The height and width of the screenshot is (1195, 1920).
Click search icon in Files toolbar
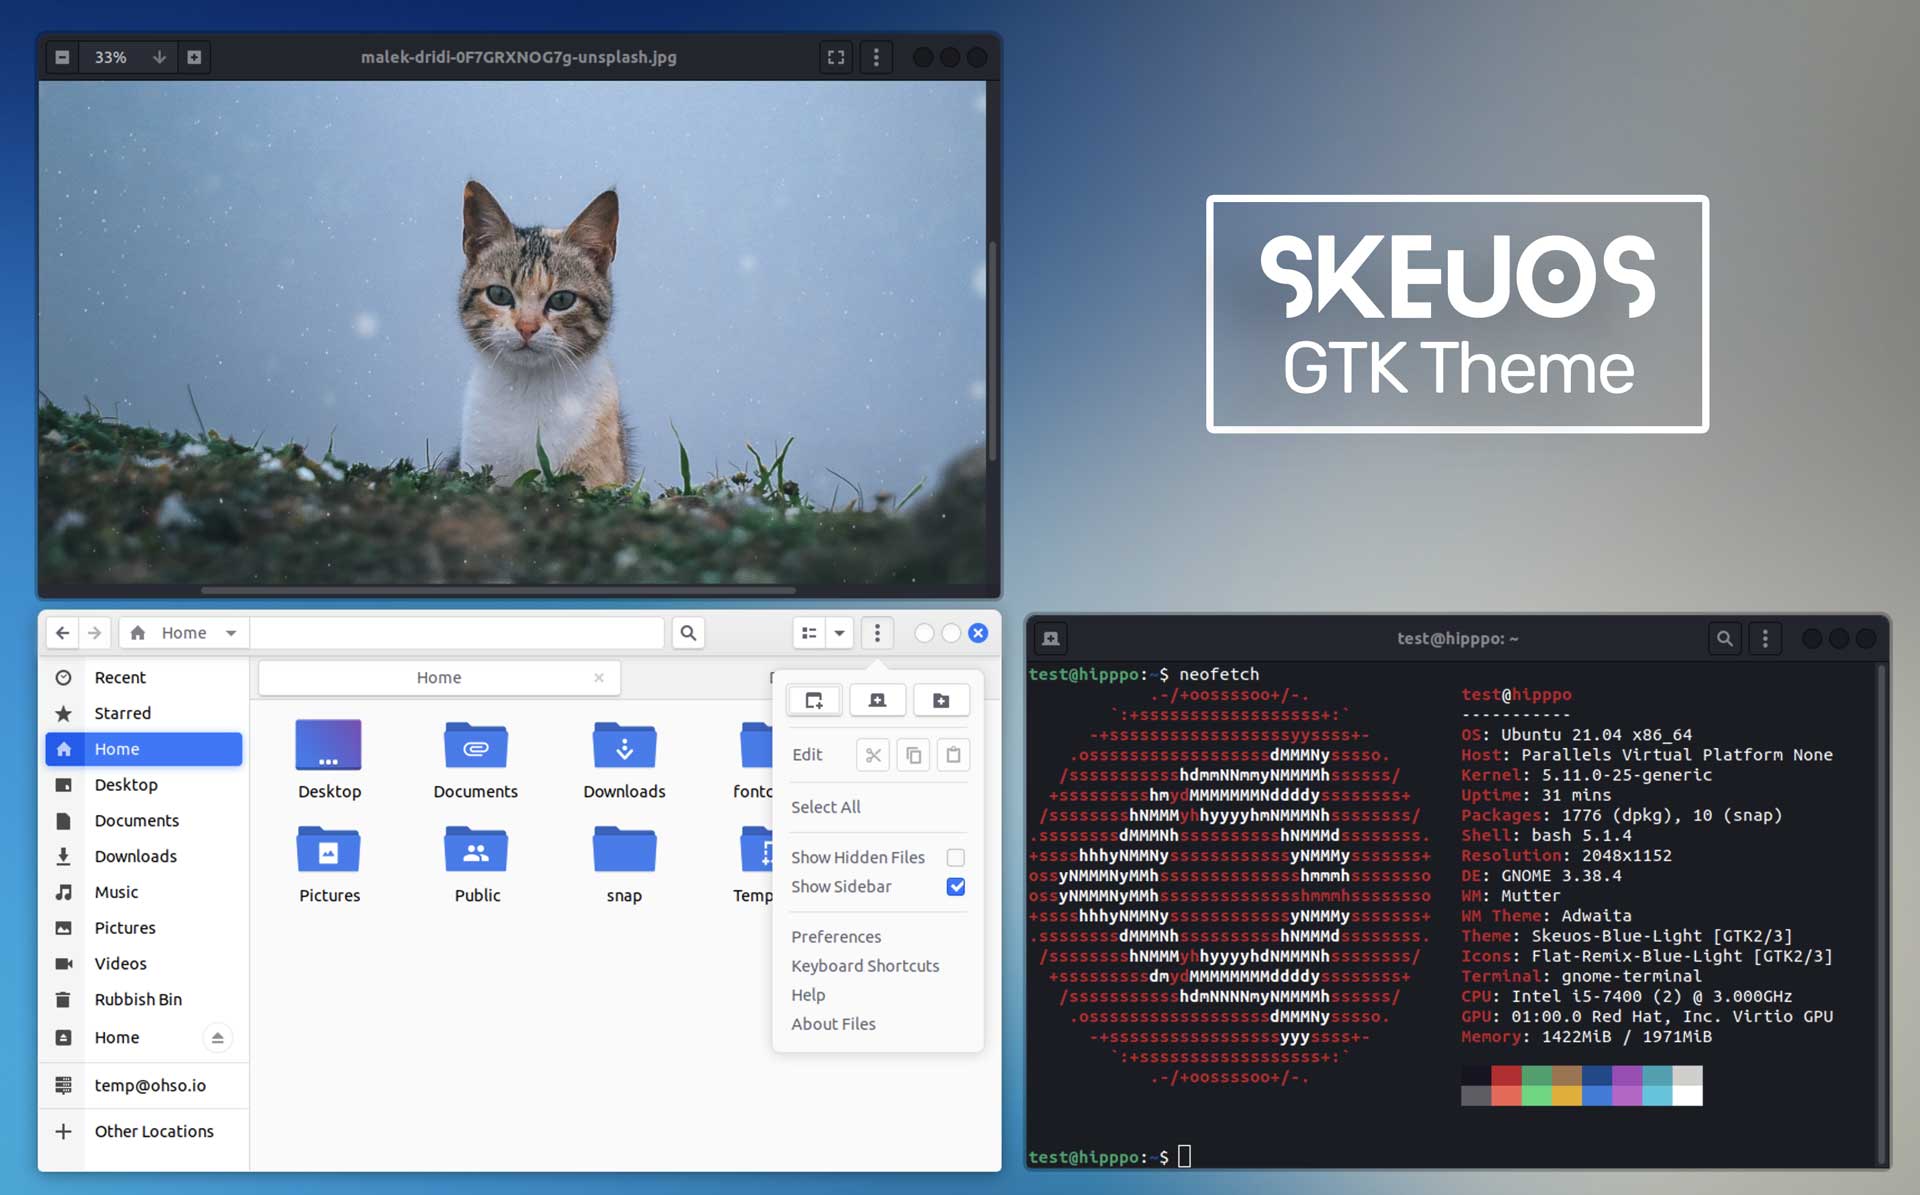(688, 633)
